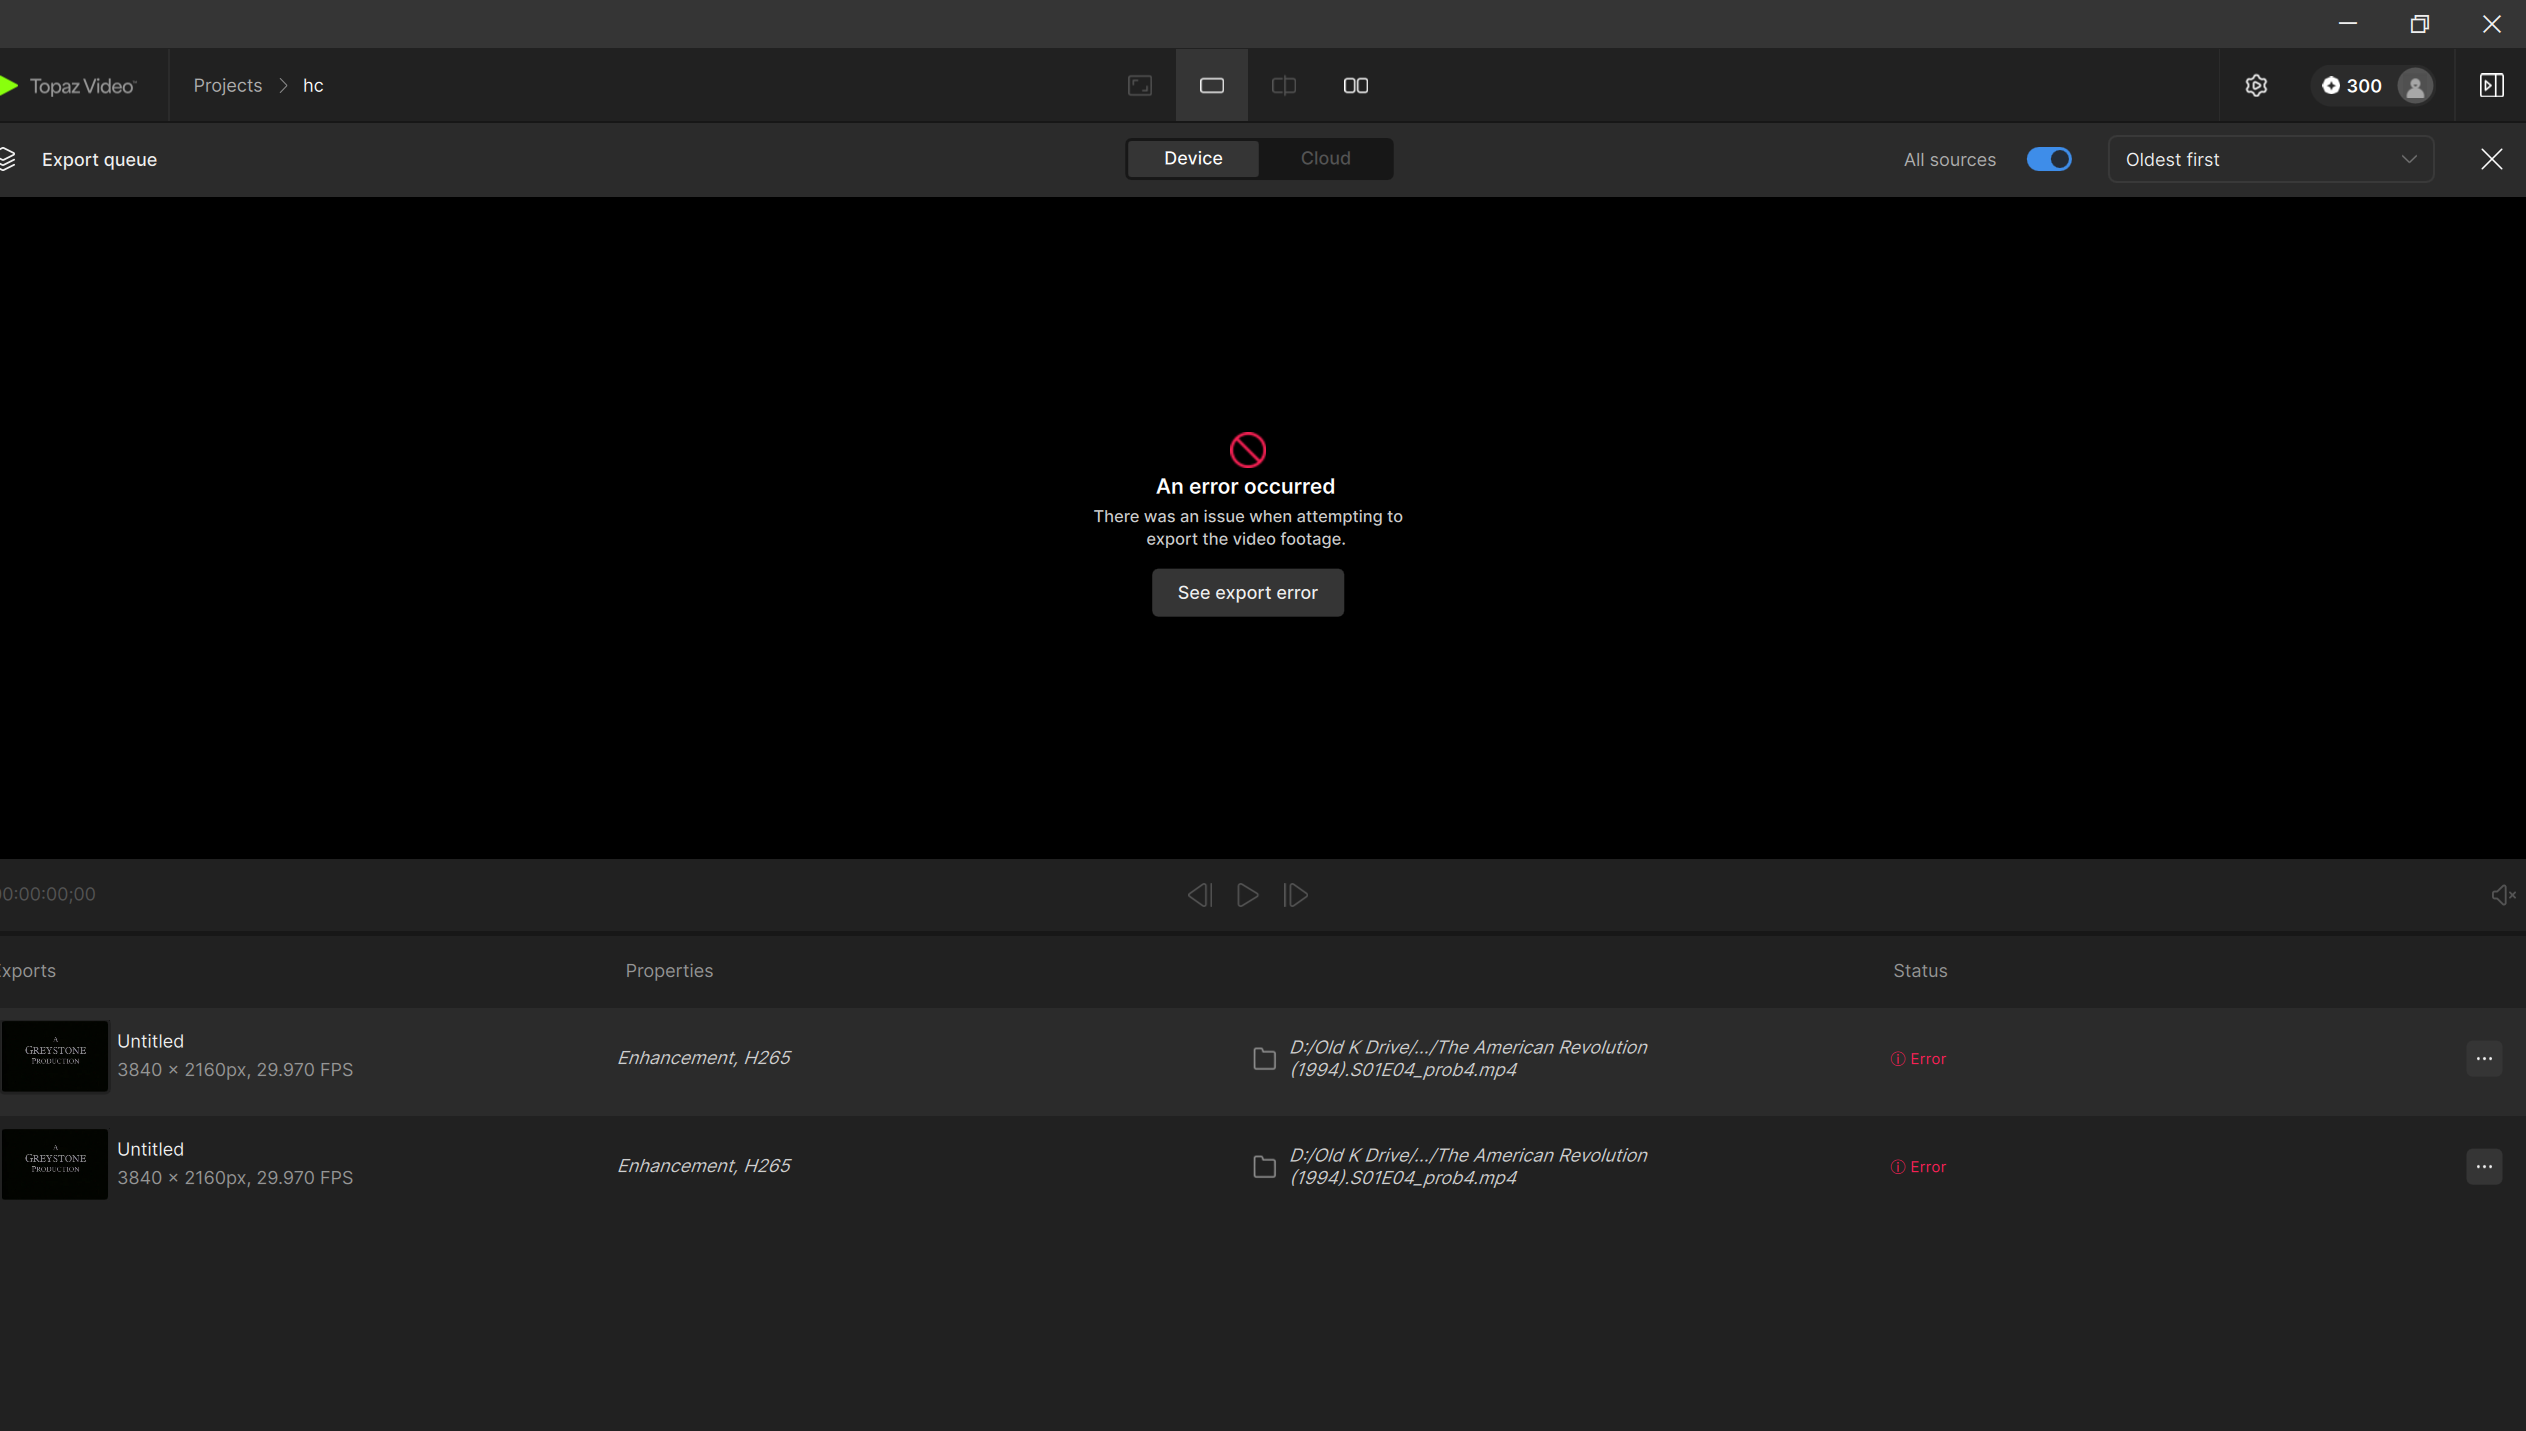Image resolution: width=2526 pixels, height=1431 pixels.
Task: Open more options for second export
Action: [x=2483, y=1166]
